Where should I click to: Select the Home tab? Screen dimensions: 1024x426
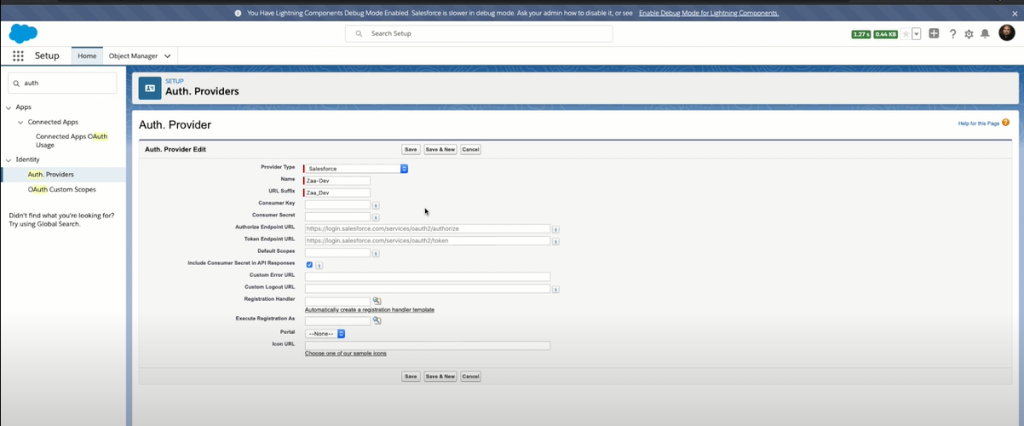click(87, 56)
